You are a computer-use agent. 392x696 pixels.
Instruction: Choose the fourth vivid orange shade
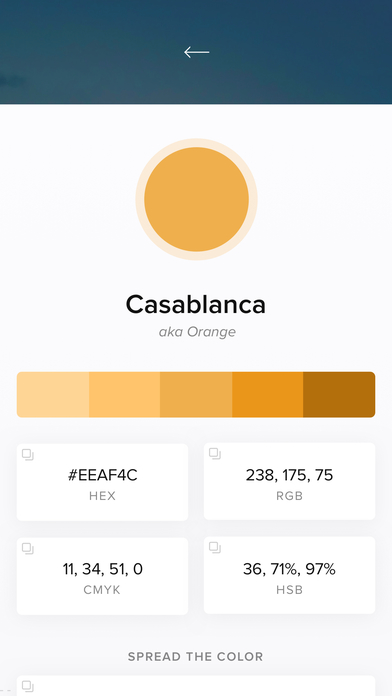click(268, 395)
